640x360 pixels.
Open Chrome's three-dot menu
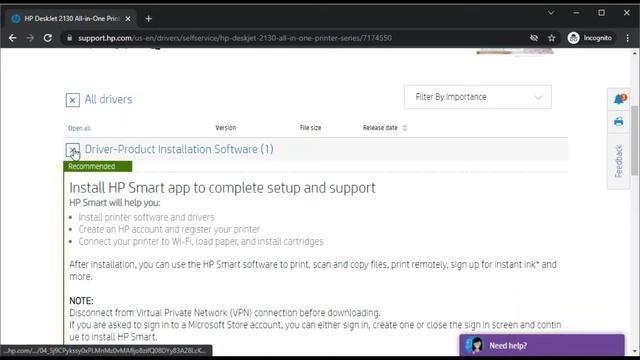(627, 38)
